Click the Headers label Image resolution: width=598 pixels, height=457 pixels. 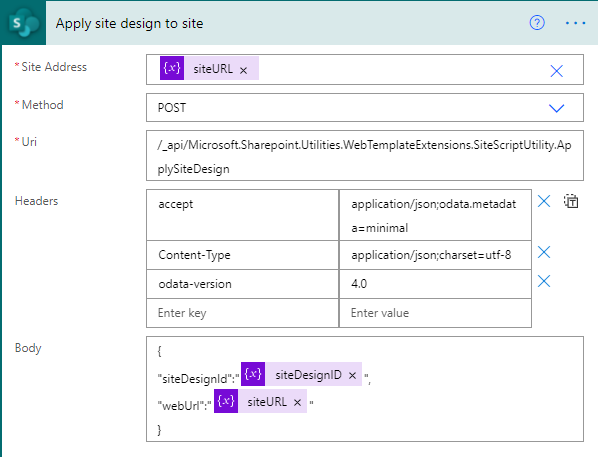(37, 201)
